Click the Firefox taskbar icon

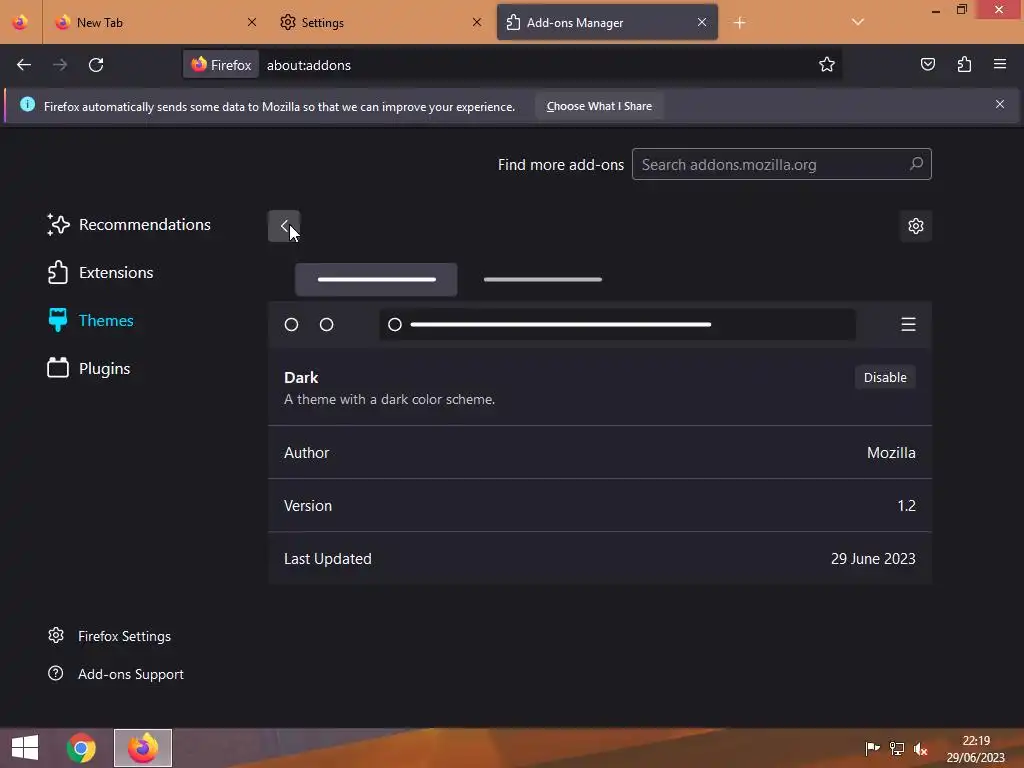143,748
